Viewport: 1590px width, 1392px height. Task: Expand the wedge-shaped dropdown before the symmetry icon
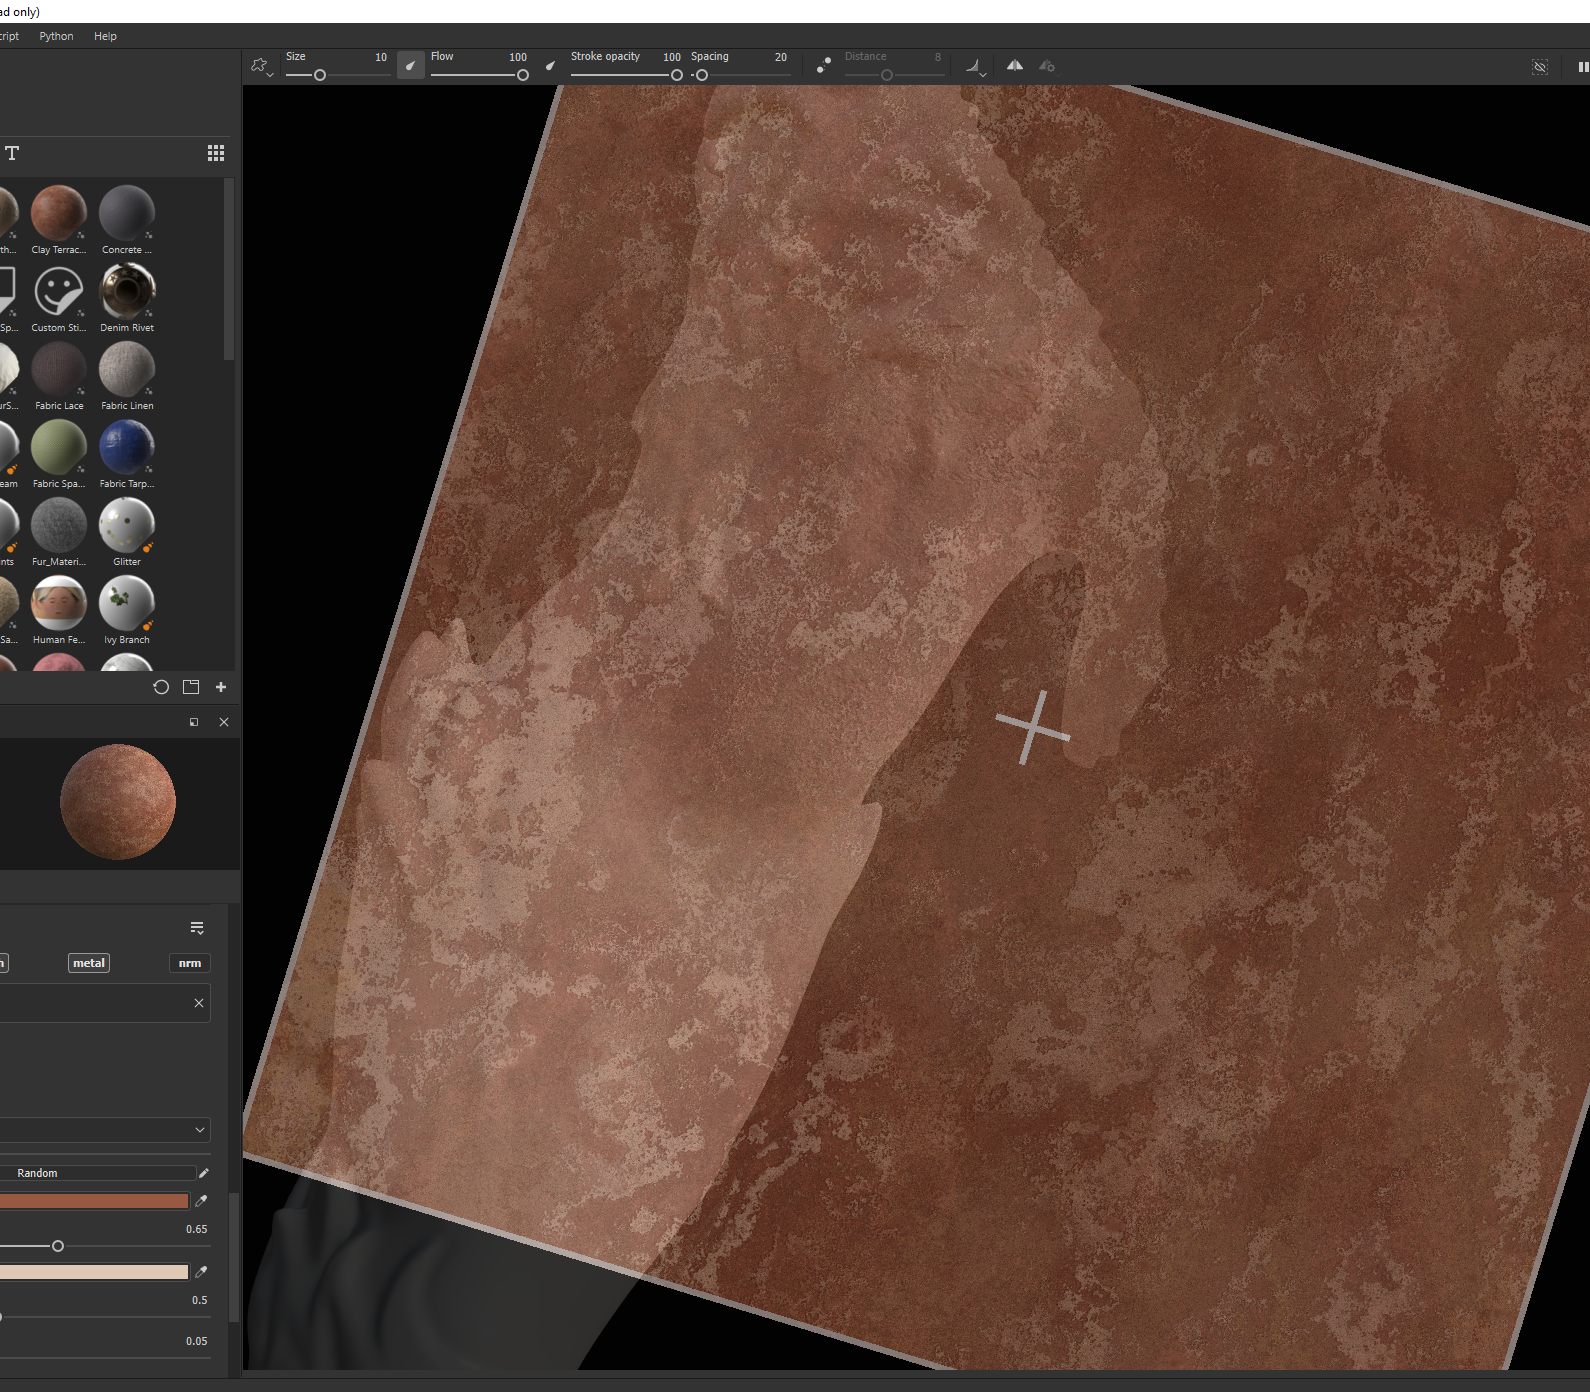click(x=975, y=67)
